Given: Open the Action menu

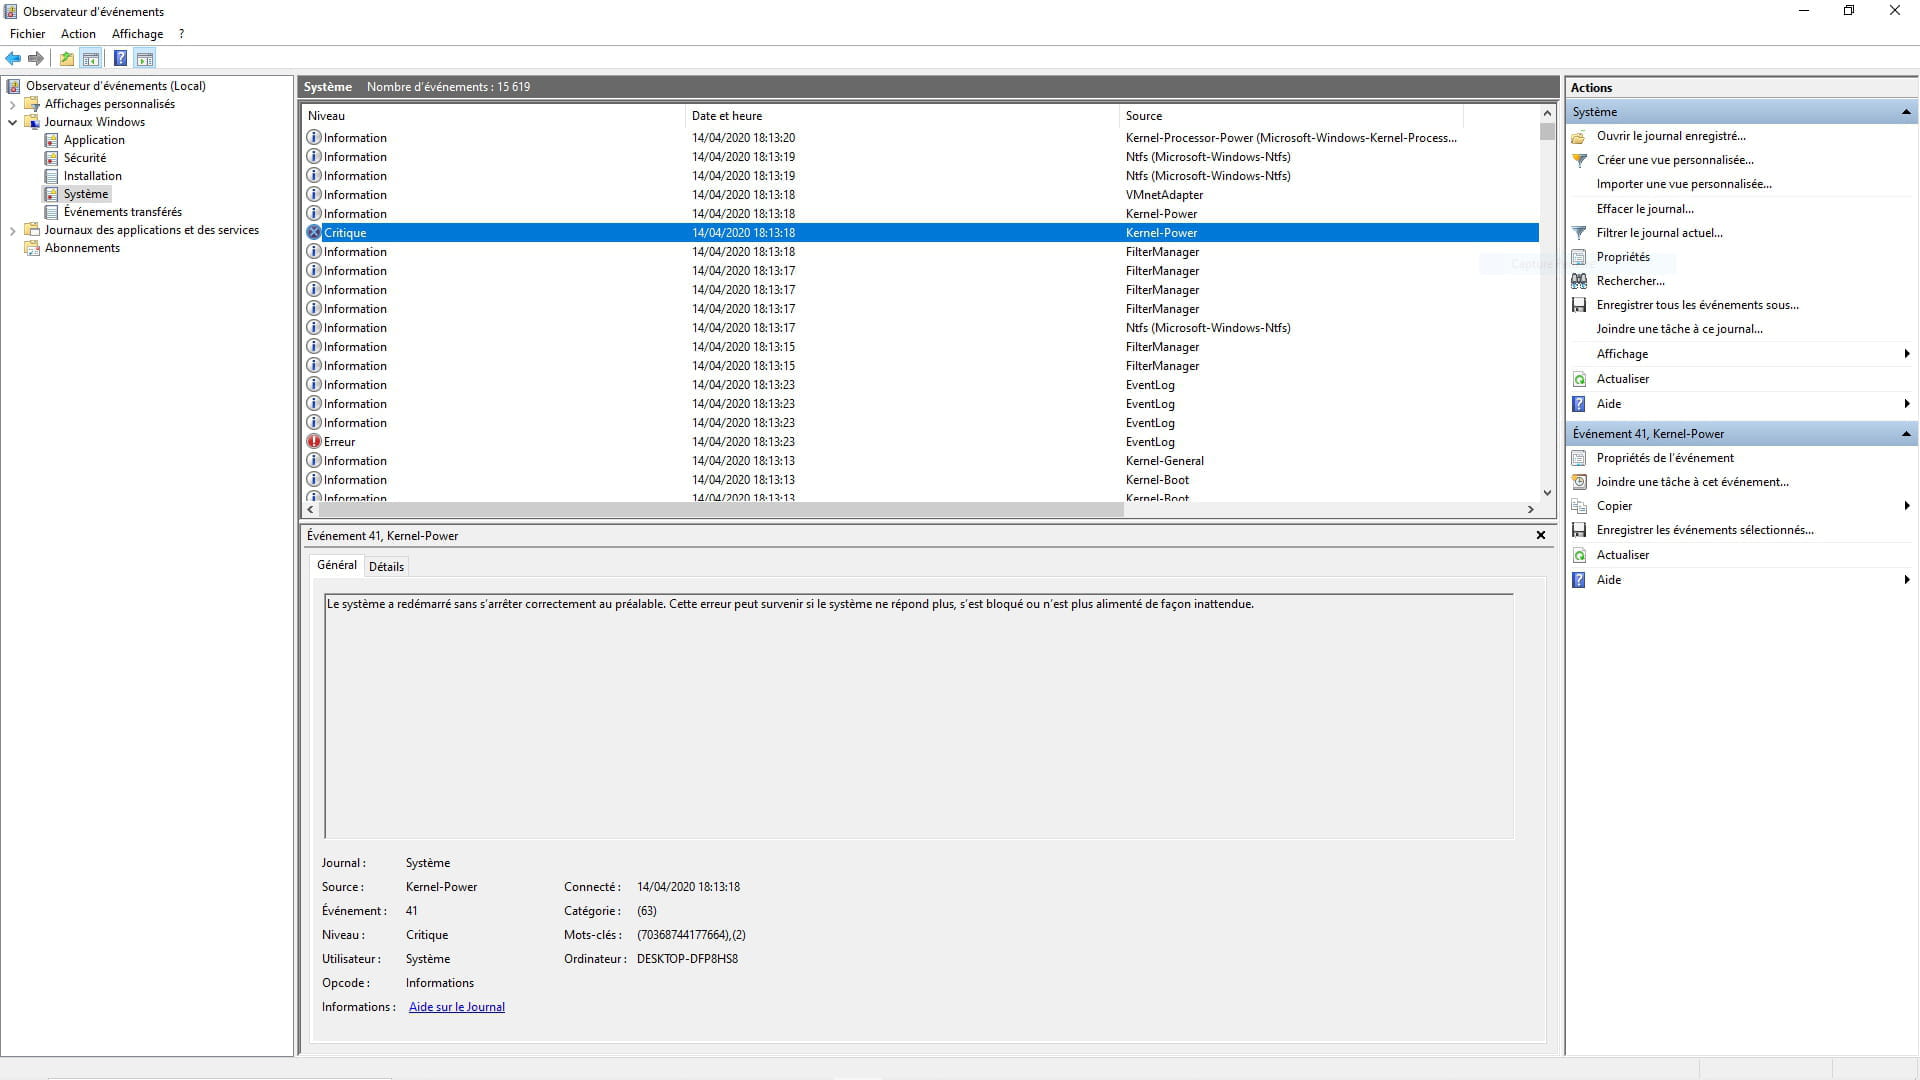Looking at the screenshot, I should click(78, 34).
